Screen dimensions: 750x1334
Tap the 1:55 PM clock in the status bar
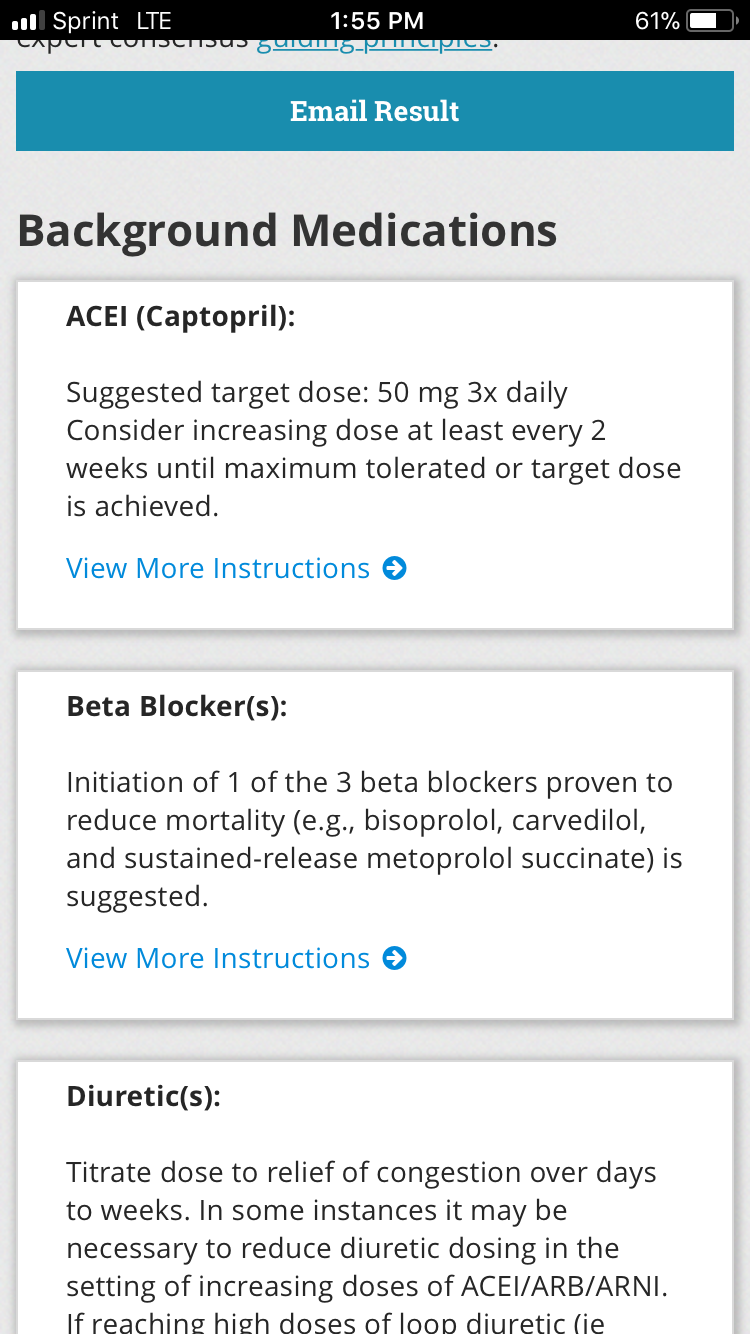point(376,20)
